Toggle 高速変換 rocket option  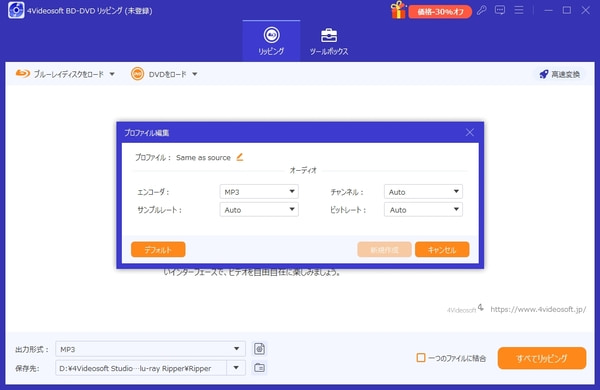click(559, 74)
